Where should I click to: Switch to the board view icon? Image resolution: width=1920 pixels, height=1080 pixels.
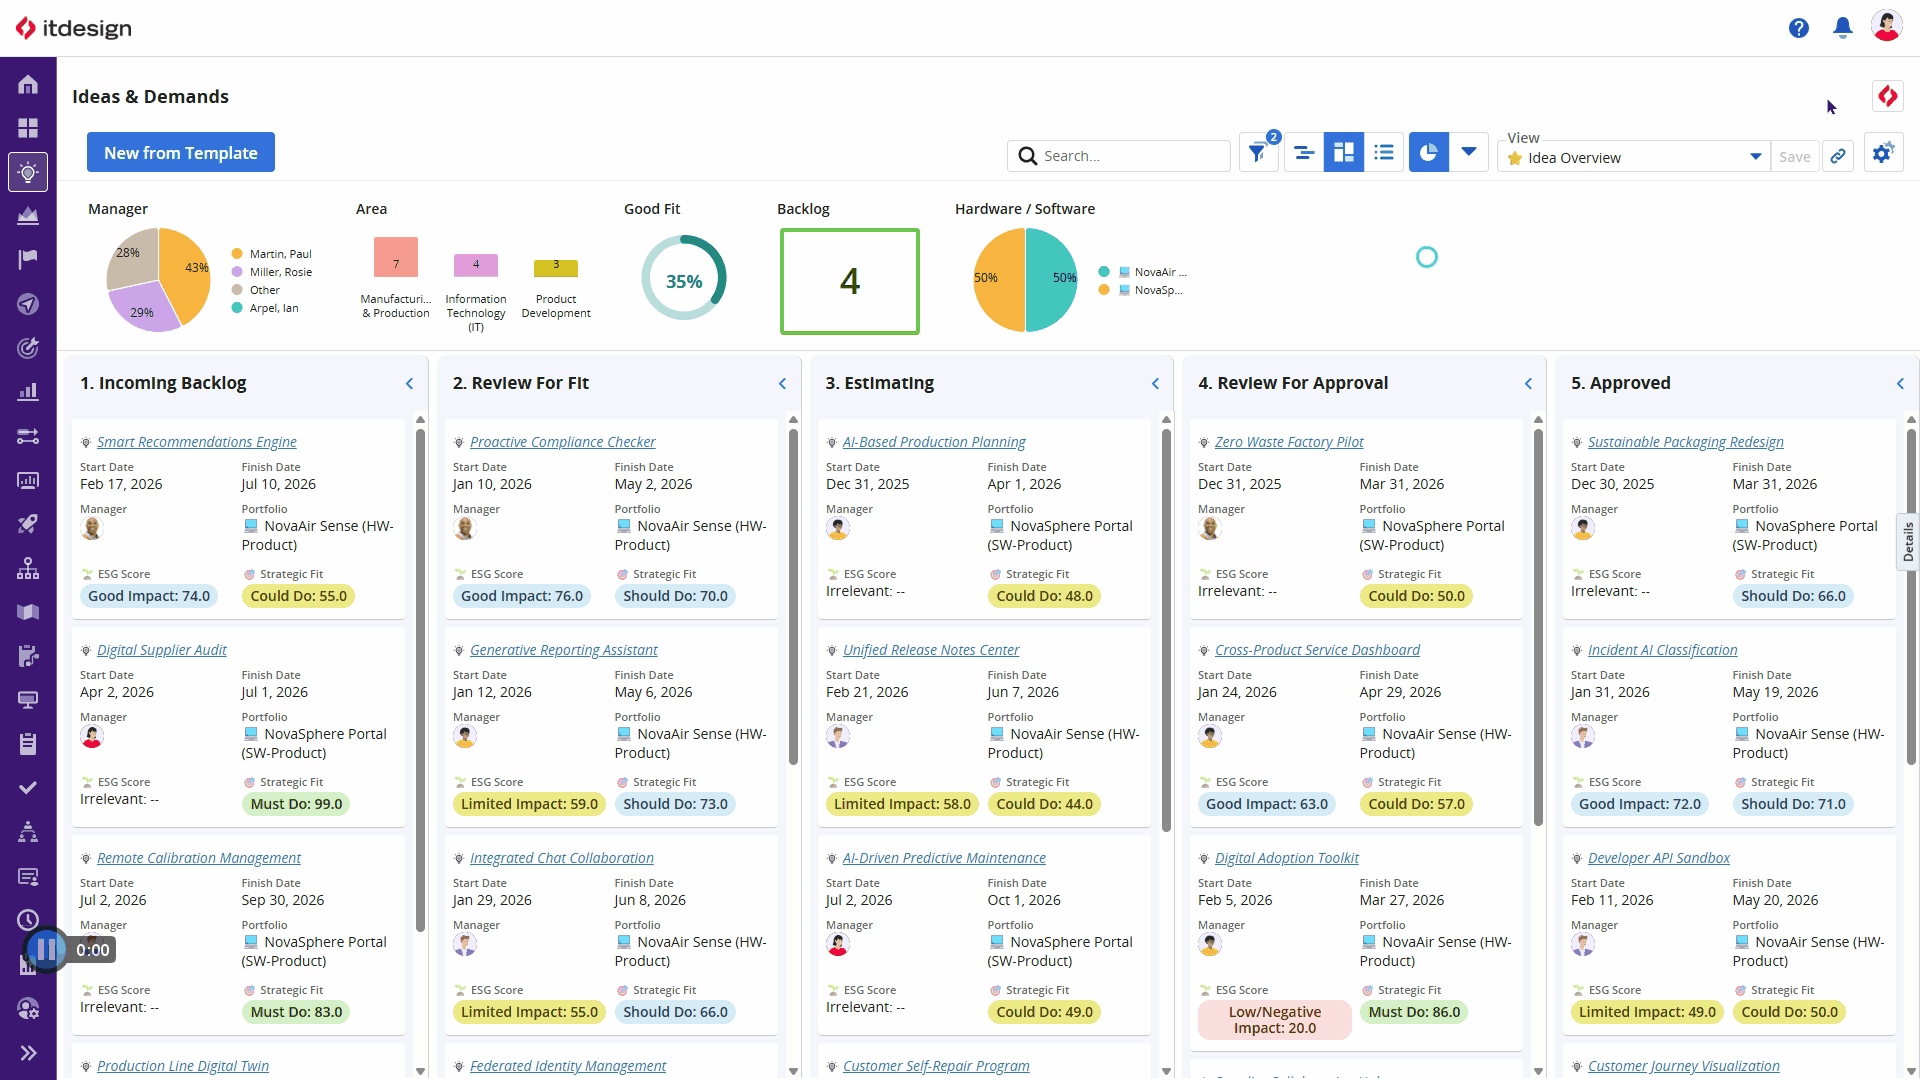(1344, 153)
